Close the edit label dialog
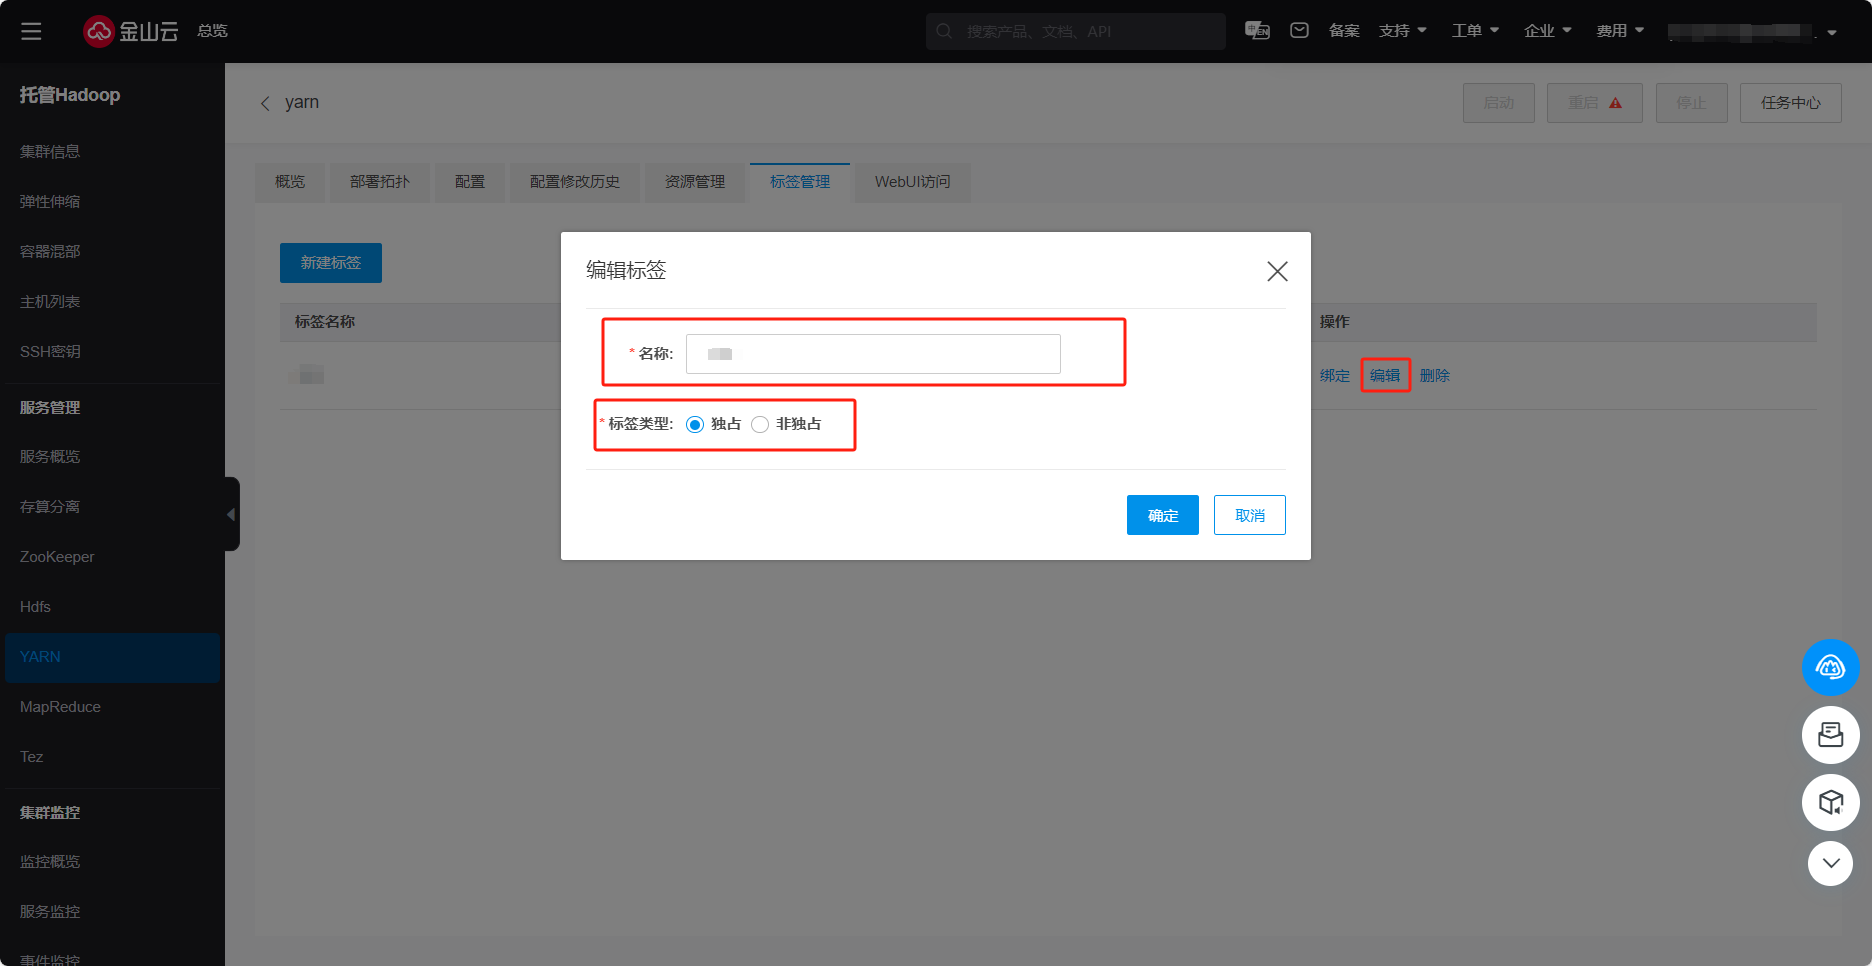Image resolution: width=1872 pixels, height=966 pixels. pyautogui.click(x=1277, y=271)
